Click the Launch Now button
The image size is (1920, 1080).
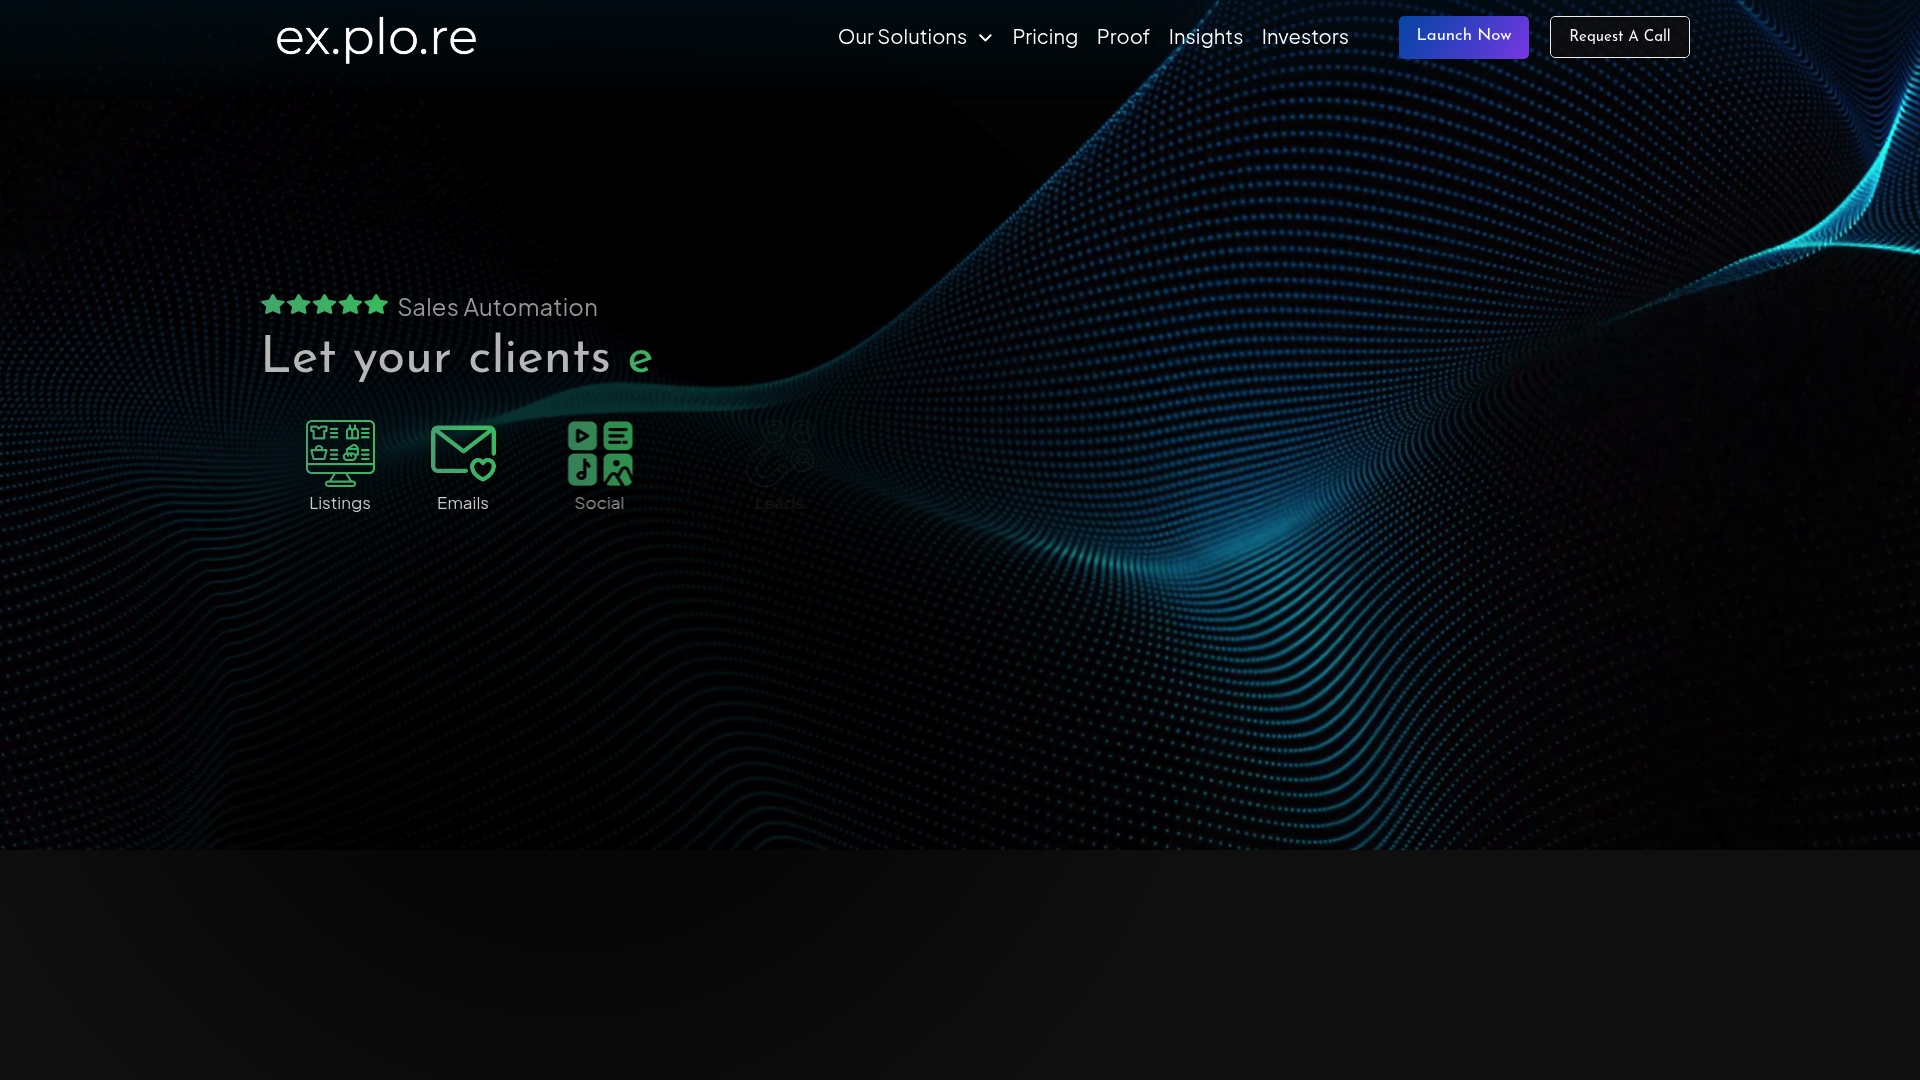click(x=1463, y=37)
